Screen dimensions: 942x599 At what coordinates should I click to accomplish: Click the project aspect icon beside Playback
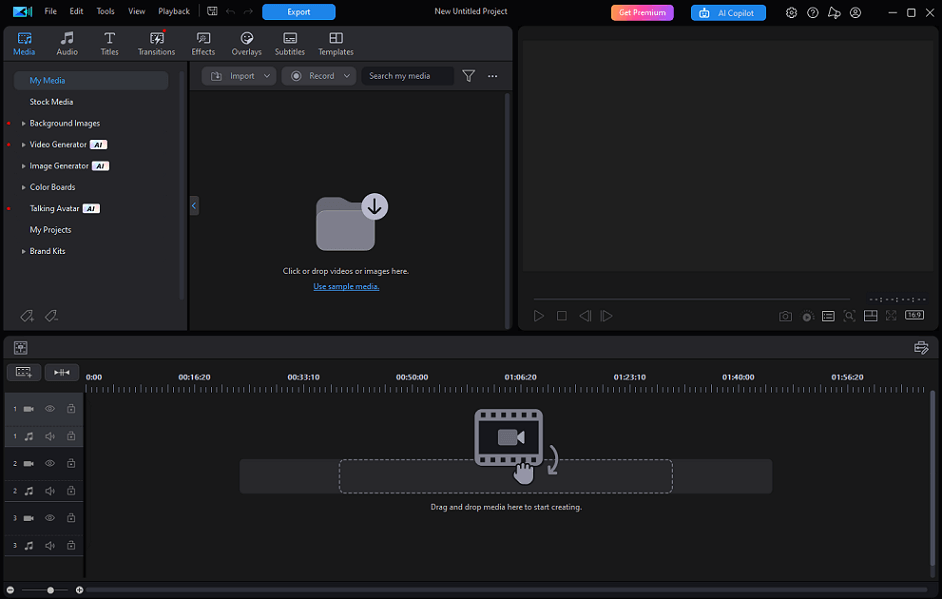coord(212,11)
